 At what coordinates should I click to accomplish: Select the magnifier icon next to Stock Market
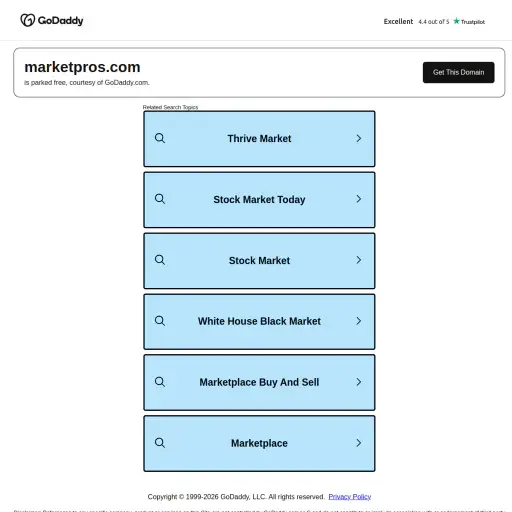pyautogui.click(x=160, y=260)
